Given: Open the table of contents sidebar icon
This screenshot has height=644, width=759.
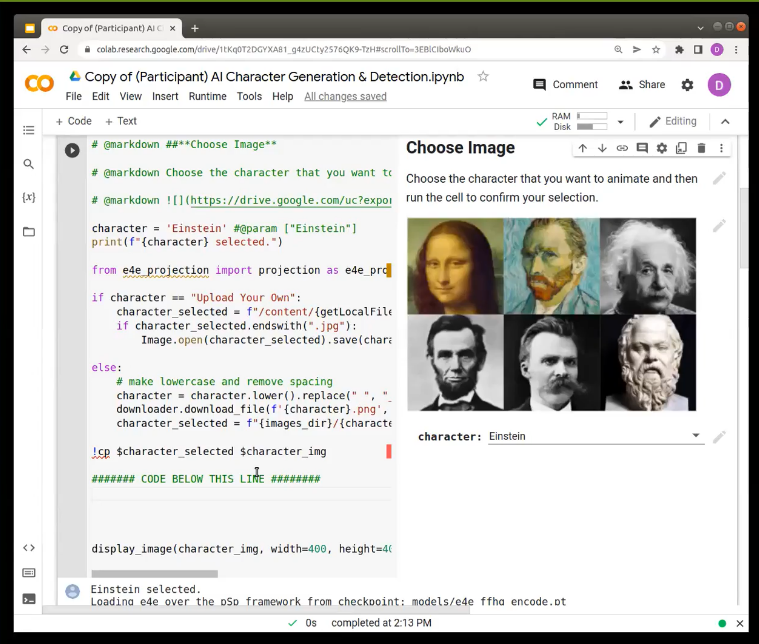Looking at the screenshot, I should [29, 130].
